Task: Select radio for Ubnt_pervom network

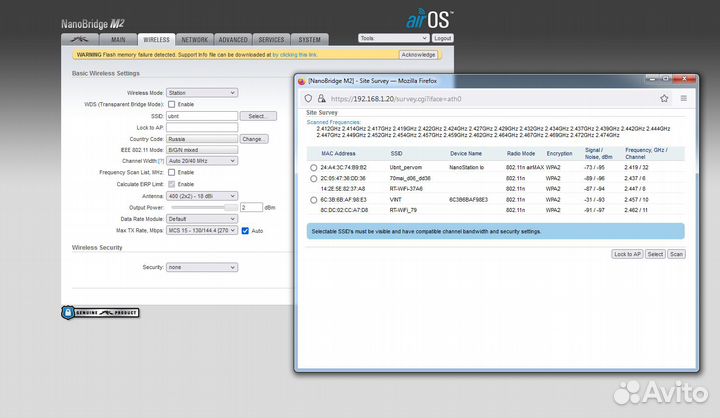Action: [313, 168]
